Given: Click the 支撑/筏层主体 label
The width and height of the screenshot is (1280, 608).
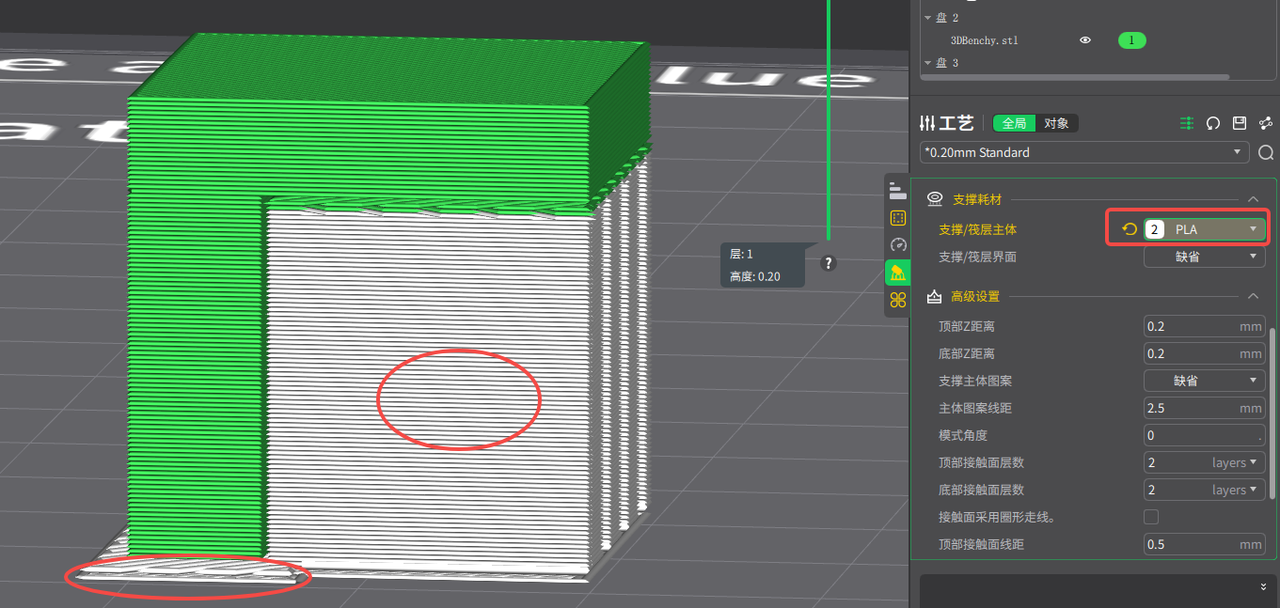Looking at the screenshot, I should click(x=977, y=229).
